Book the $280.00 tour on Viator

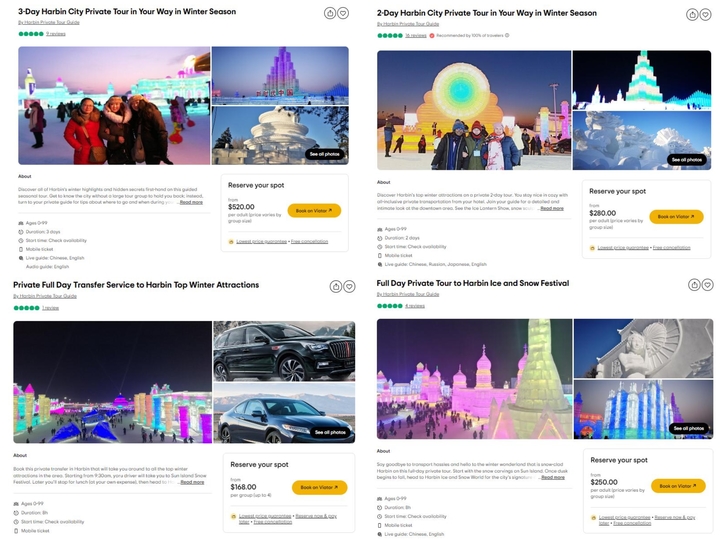pyautogui.click(x=676, y=216)
